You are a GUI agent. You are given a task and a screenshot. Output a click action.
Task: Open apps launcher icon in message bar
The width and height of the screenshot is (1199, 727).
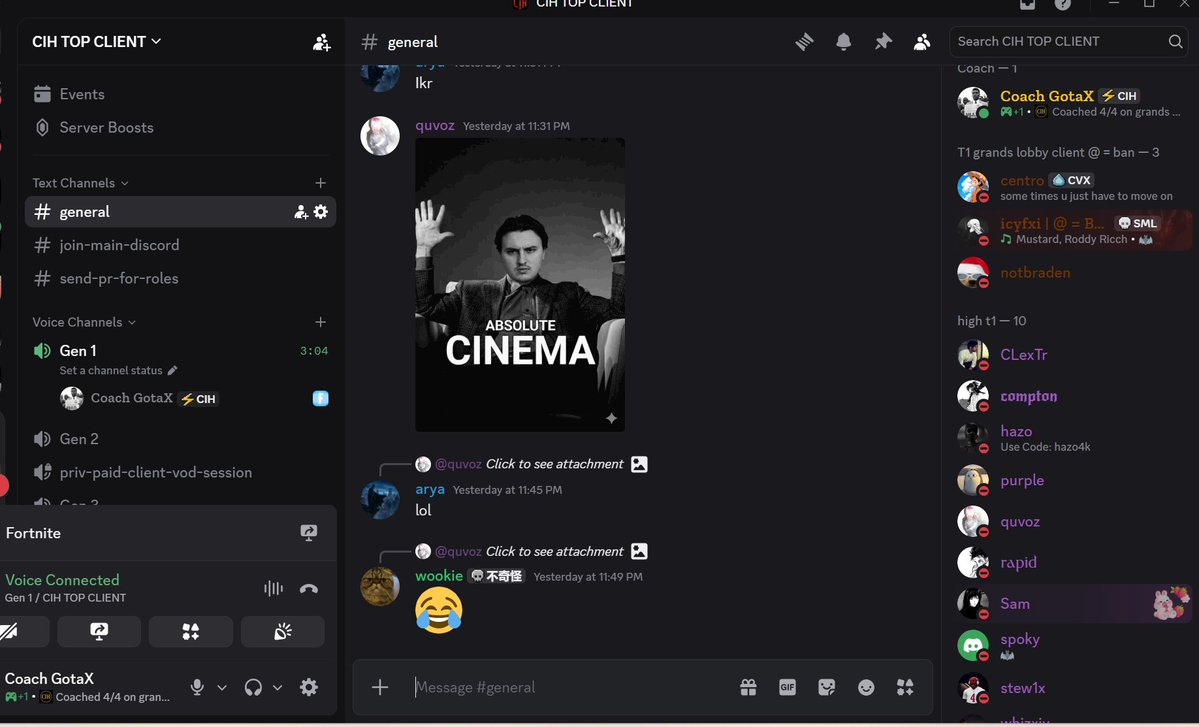coord(905,687)
